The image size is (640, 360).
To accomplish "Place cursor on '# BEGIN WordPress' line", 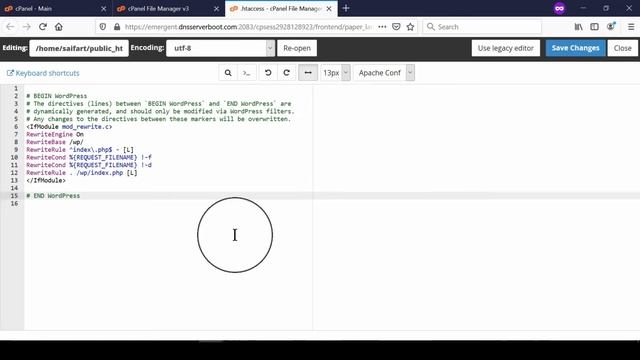I will (57, 96).
